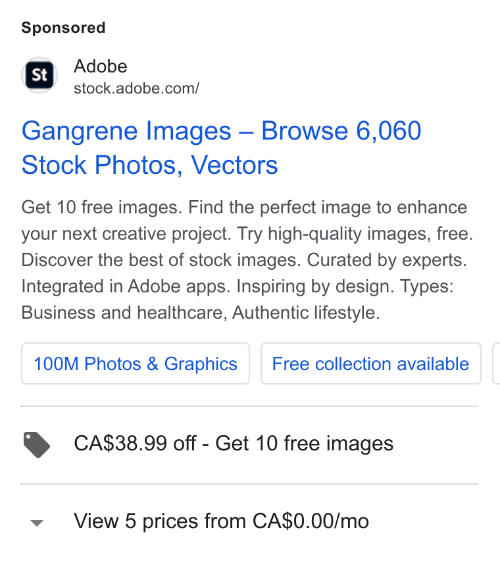Screen dimensions: 500x561
Task: Click "Business and healthcare, Authentic lifestyle" text
Action: (x=200, y=313)
